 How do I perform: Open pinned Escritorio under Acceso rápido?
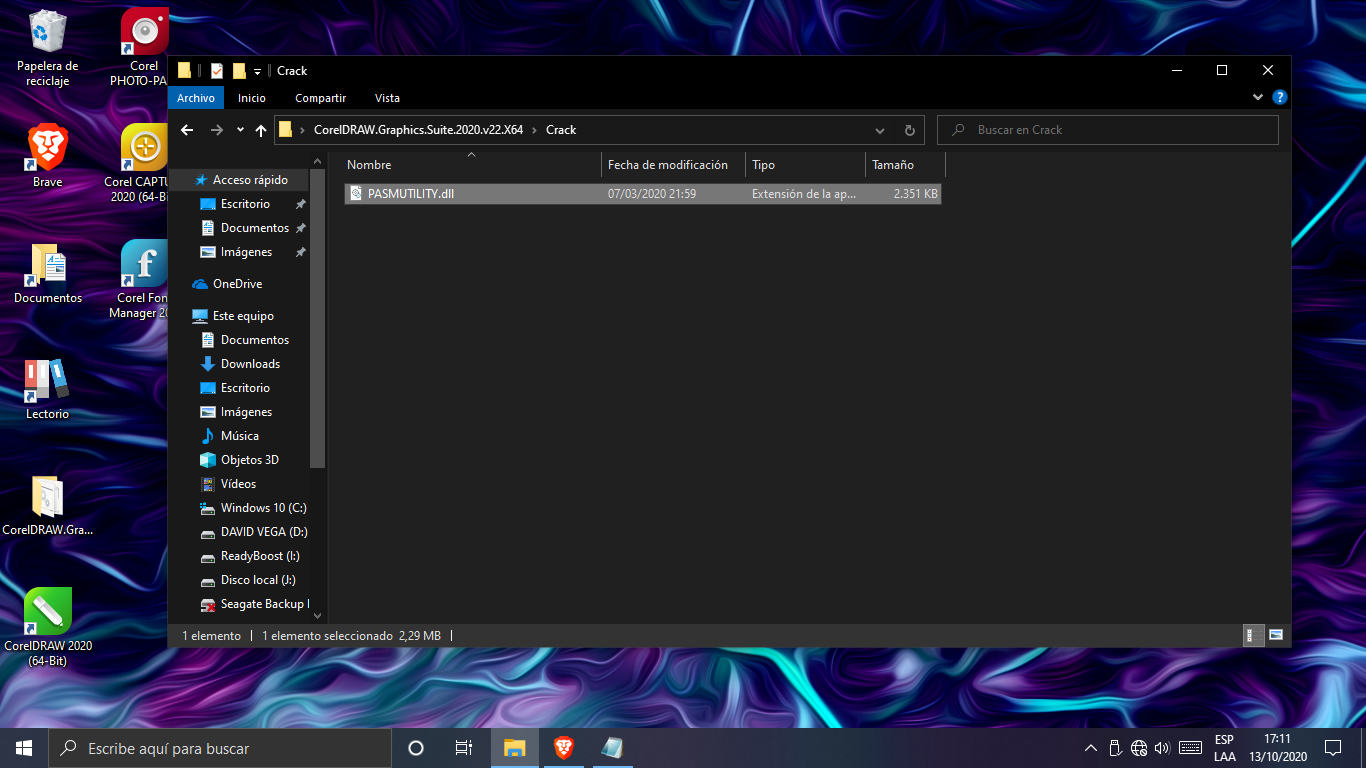[x=246, y=204]
